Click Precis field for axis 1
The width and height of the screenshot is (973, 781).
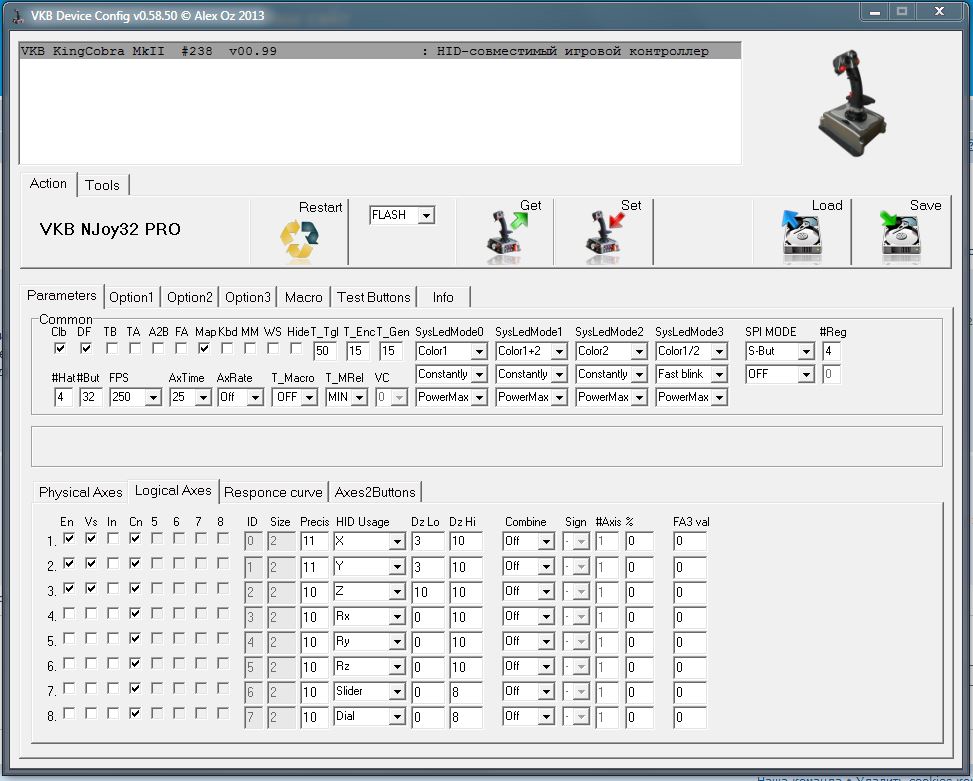pyautogui.click(x=314, y=541)
